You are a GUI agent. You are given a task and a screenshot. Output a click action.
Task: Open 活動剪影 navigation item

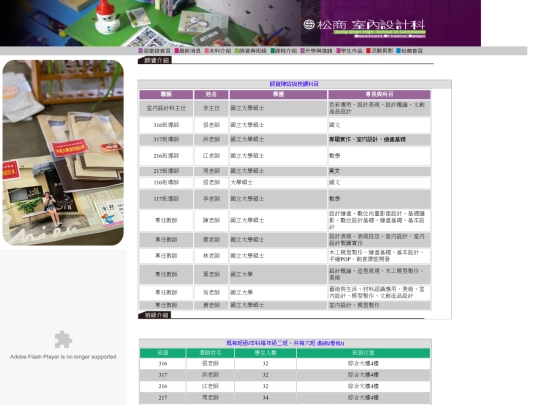[380, 51]
